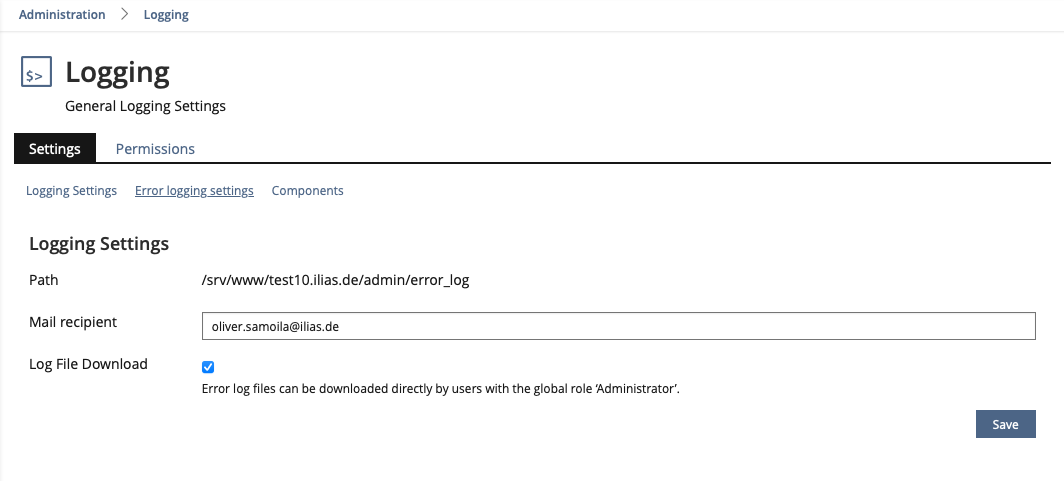Navigate to Administration in the breadcrumb

62,15
